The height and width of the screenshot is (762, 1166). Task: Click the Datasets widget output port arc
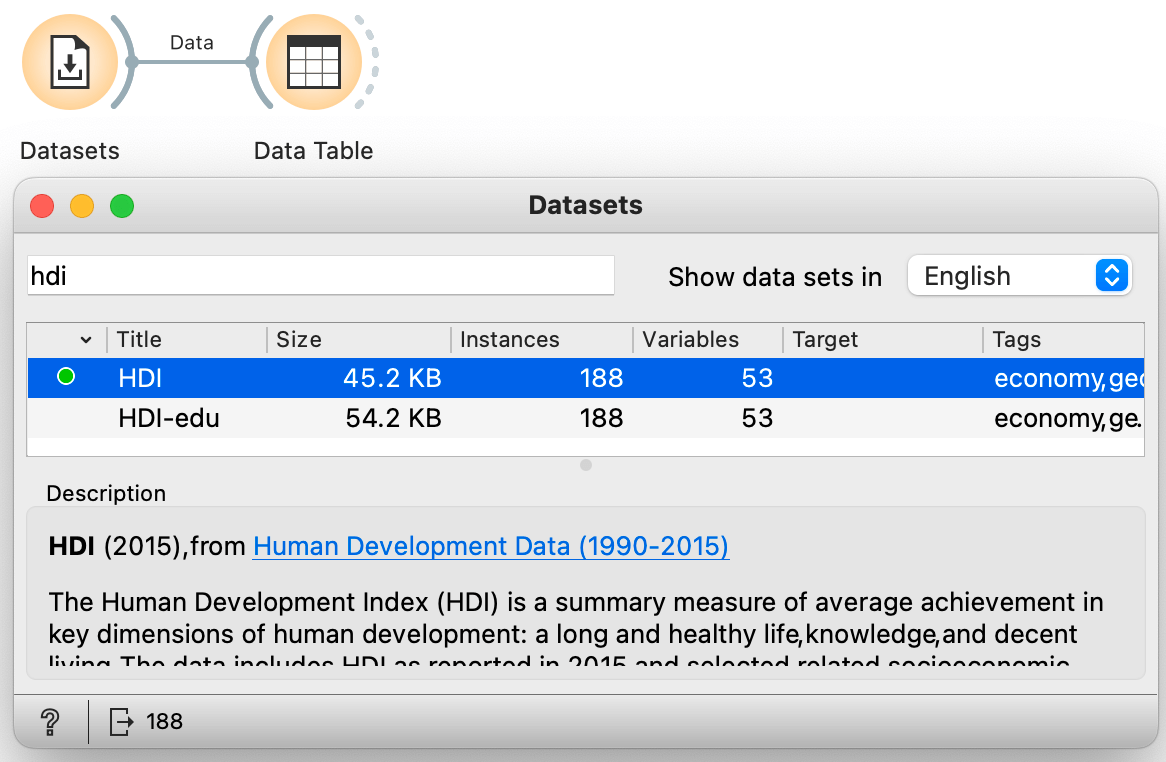(x=126, y=62)
